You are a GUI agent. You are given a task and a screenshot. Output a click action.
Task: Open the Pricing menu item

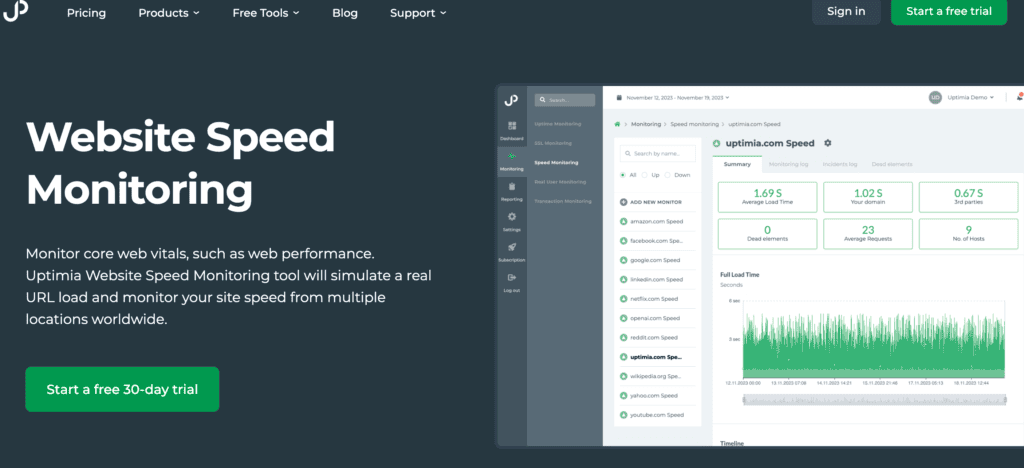[86, 13]
